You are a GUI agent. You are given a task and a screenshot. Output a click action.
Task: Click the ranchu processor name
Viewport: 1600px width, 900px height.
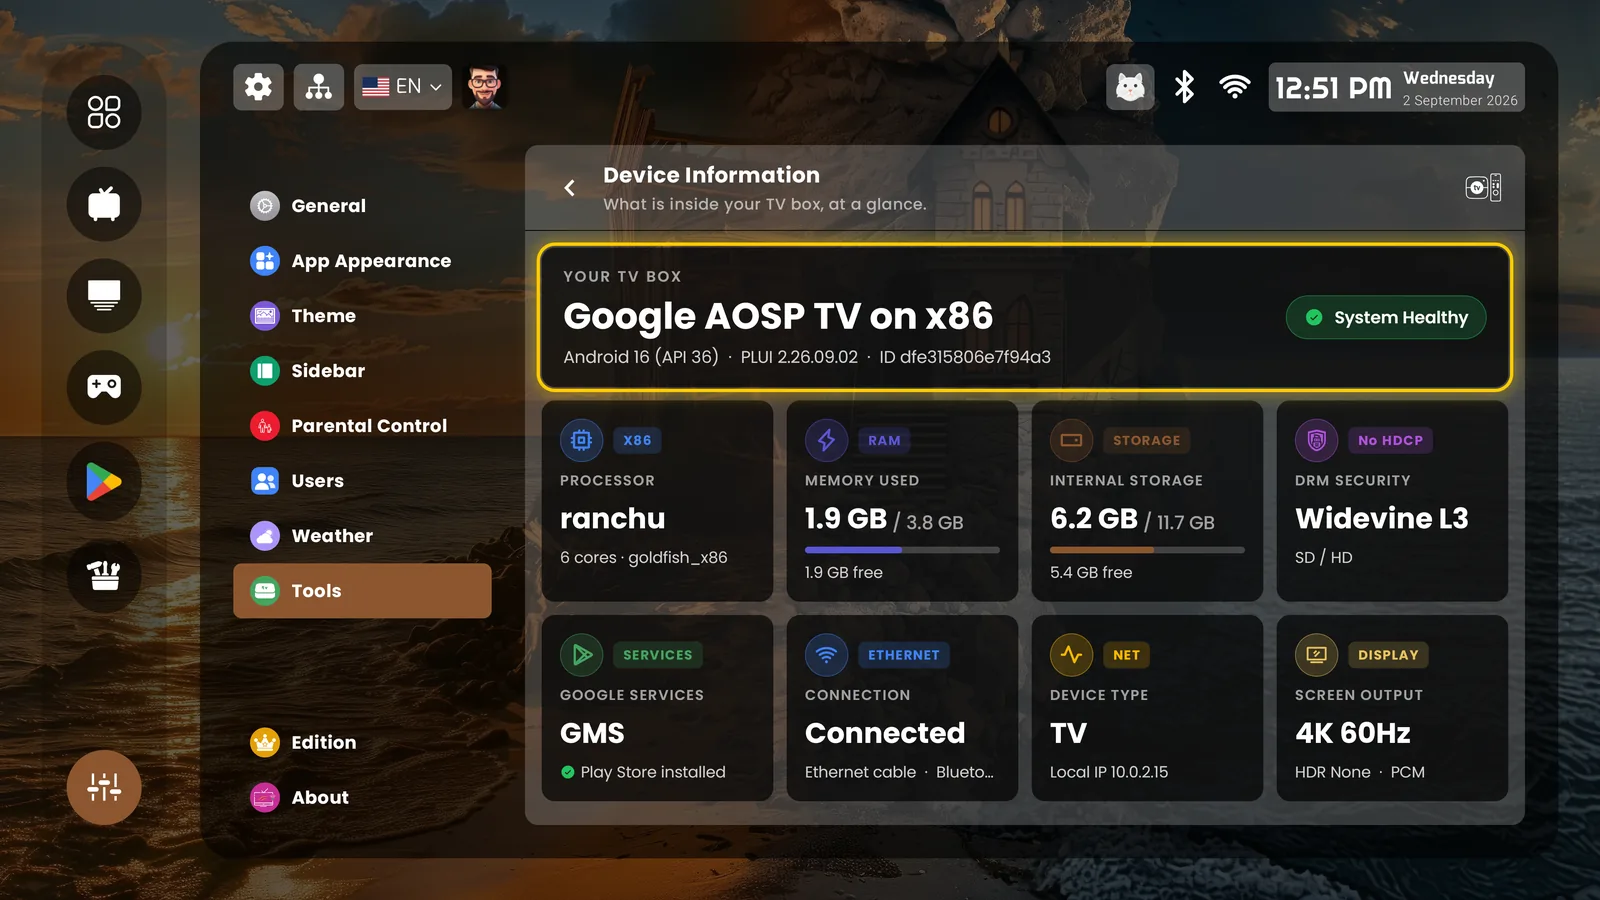click(x=613, y=519)
